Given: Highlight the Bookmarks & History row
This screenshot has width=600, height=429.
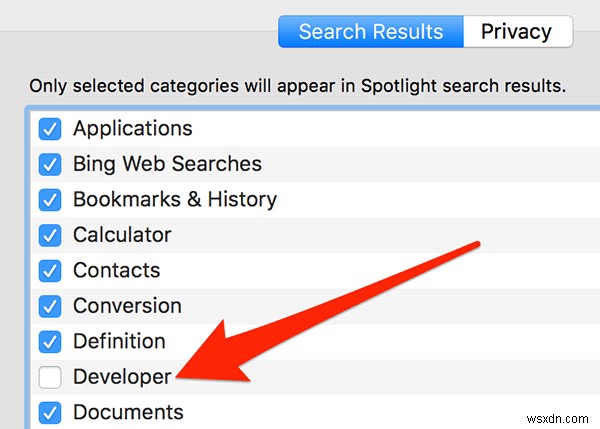Looking at the screenshot, I should [x=174, y=200].
